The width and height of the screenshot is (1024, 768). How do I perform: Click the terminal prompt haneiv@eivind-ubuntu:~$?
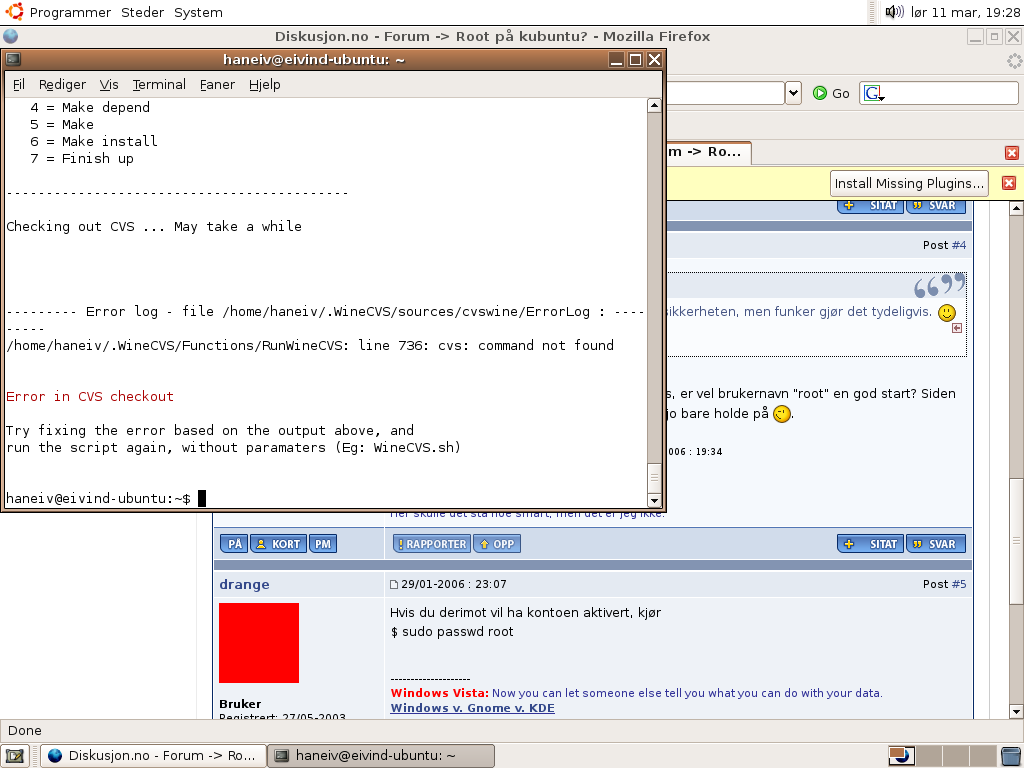click(99, 498)
